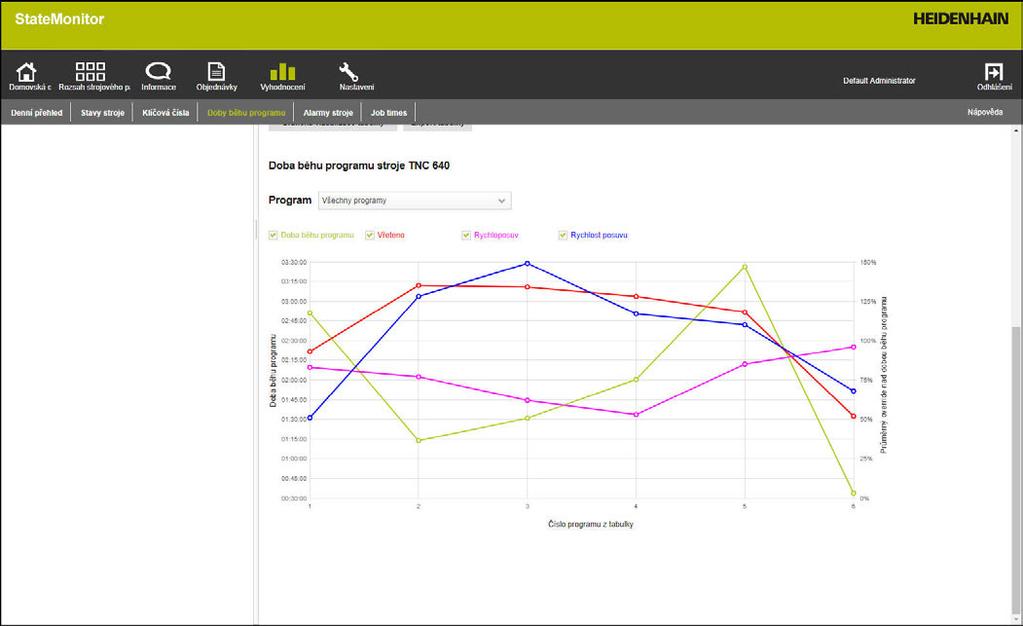Image resolution: width=1023 pixels, height=626 pixels.
Task: Switch to Denní přehled tab
Action: (37, 112)
